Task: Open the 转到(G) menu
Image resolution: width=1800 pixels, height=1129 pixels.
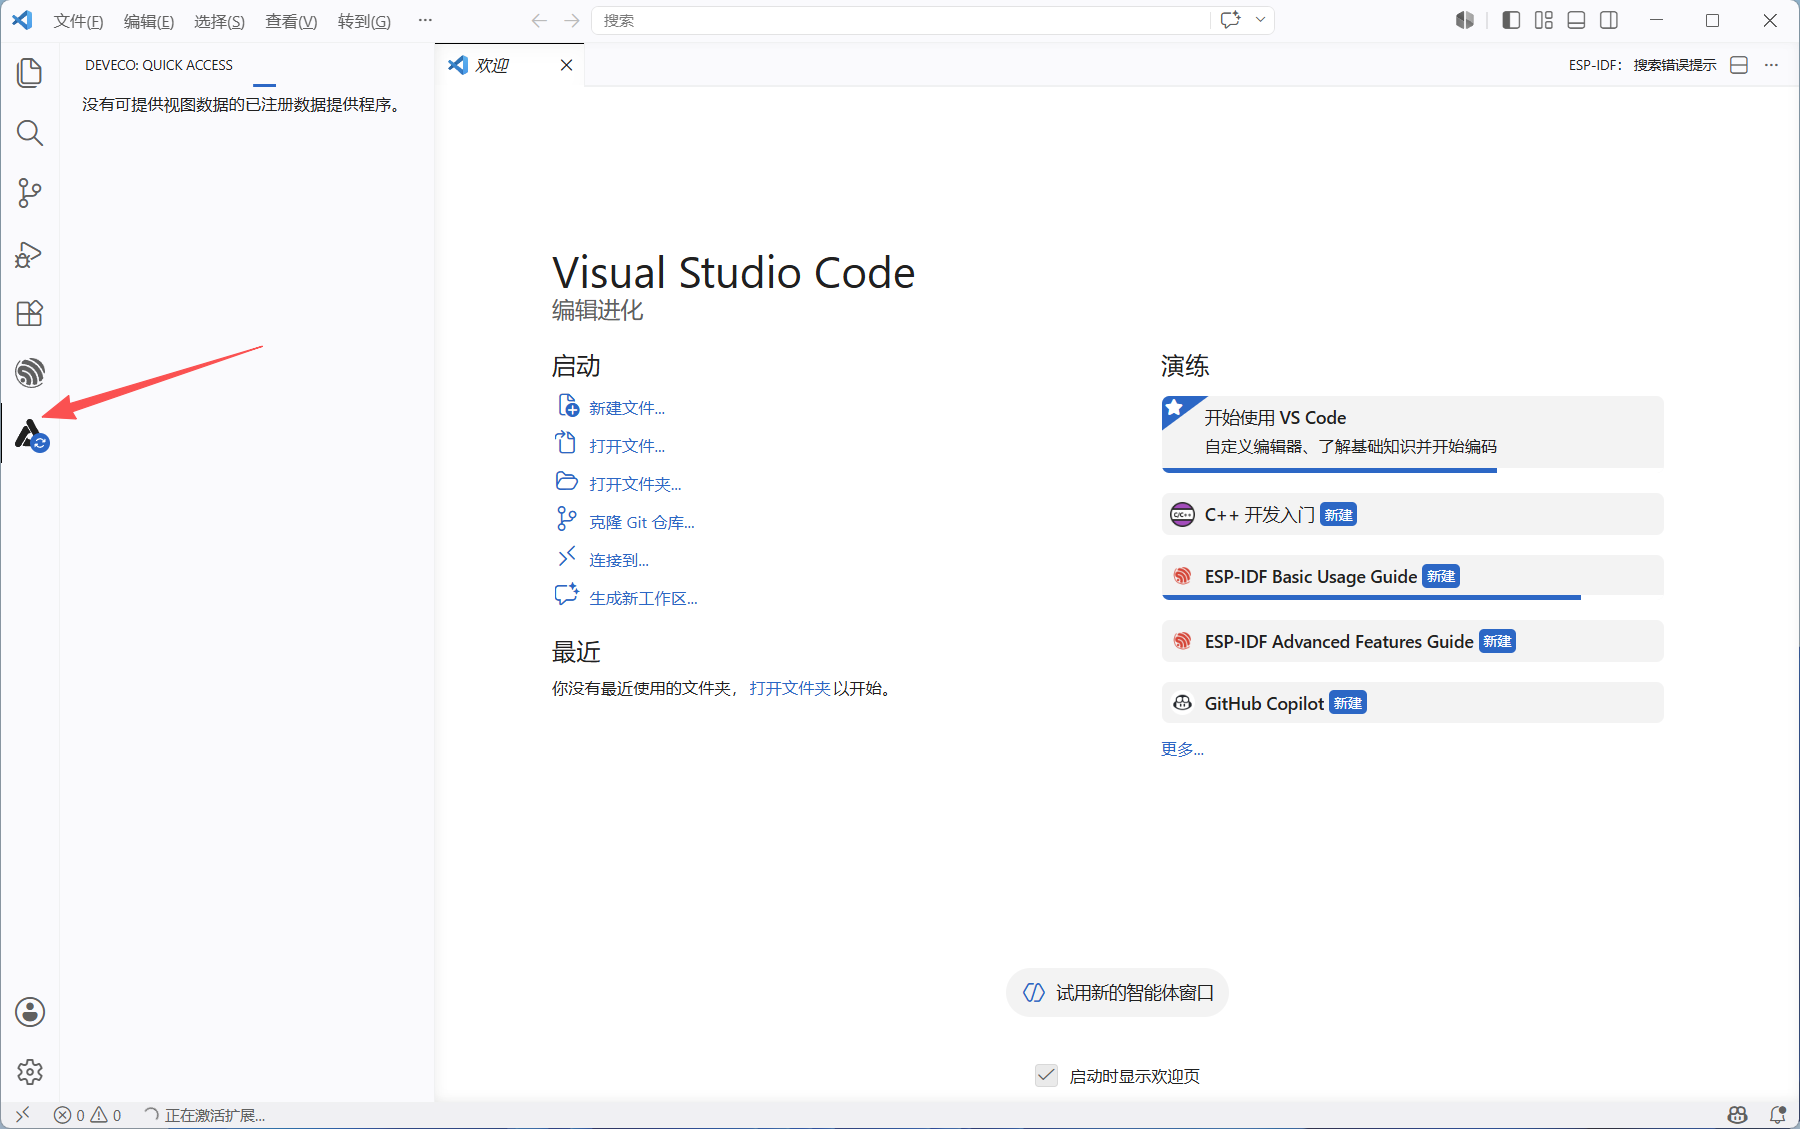Action: tap(364, 21)
